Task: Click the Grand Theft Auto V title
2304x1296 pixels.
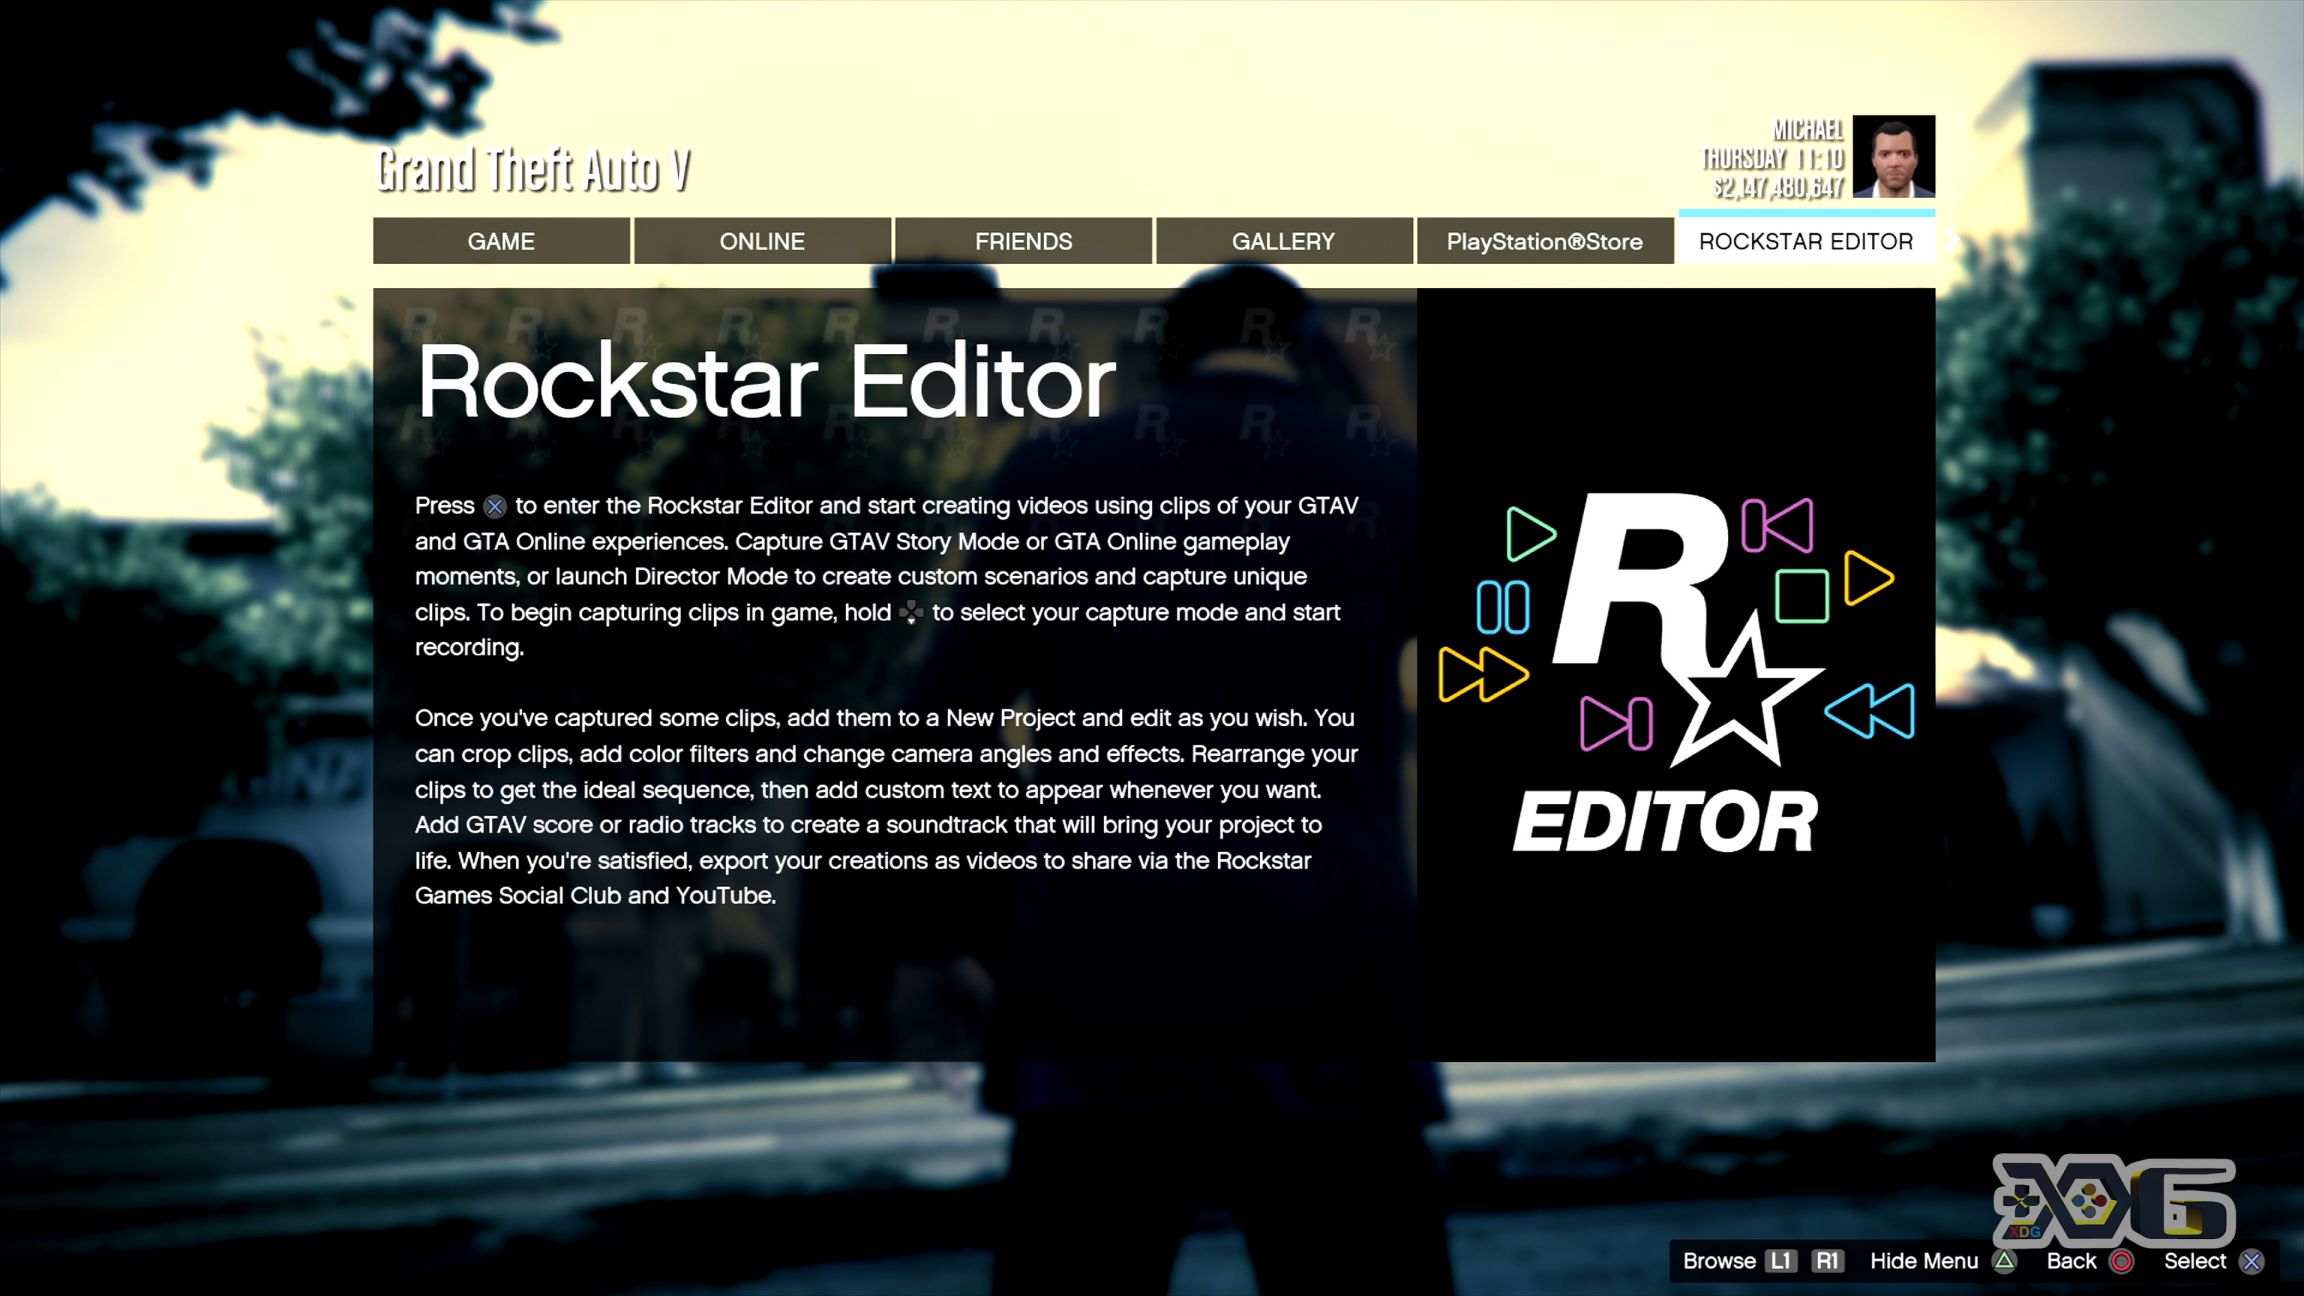Action: 533,169
